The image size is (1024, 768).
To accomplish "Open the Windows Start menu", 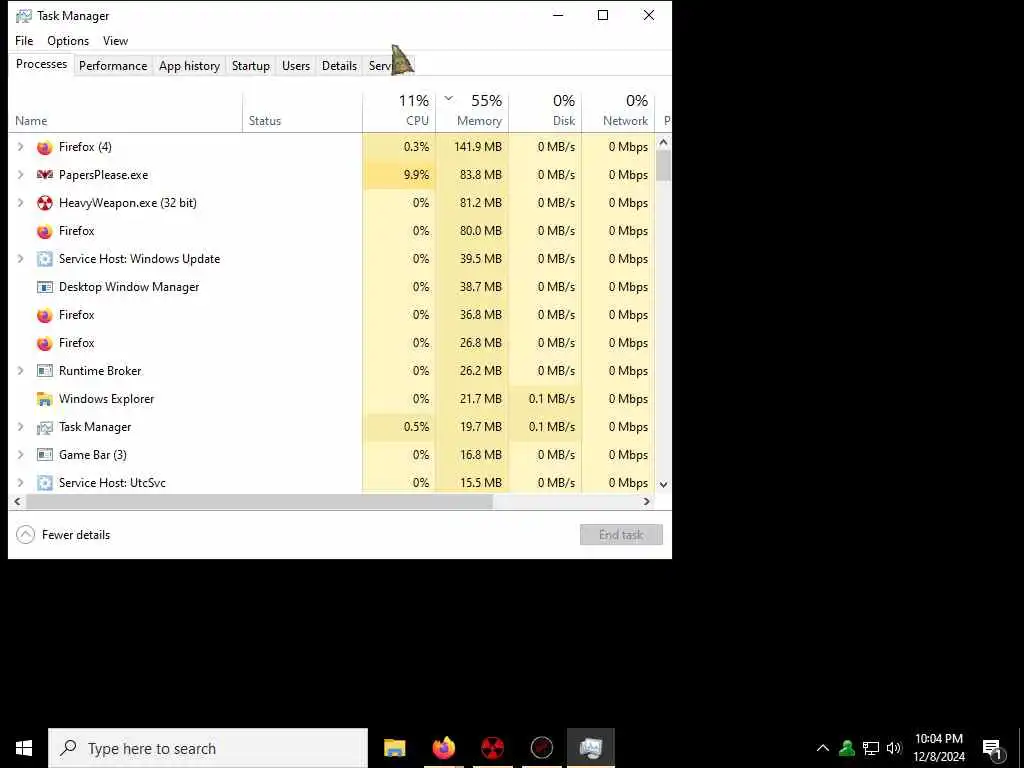I will (24, 748).
